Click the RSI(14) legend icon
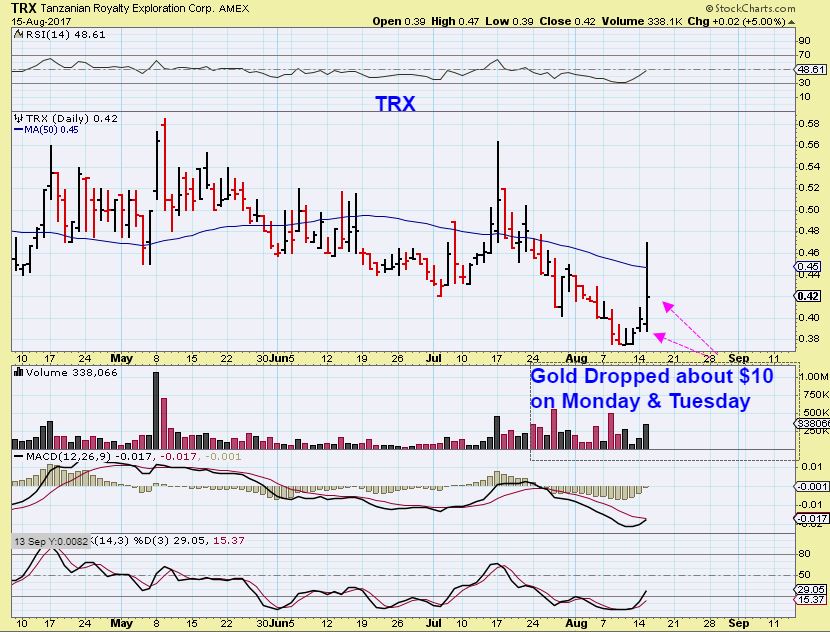Screen dimensions: 830x632 [x=18, y=34]
